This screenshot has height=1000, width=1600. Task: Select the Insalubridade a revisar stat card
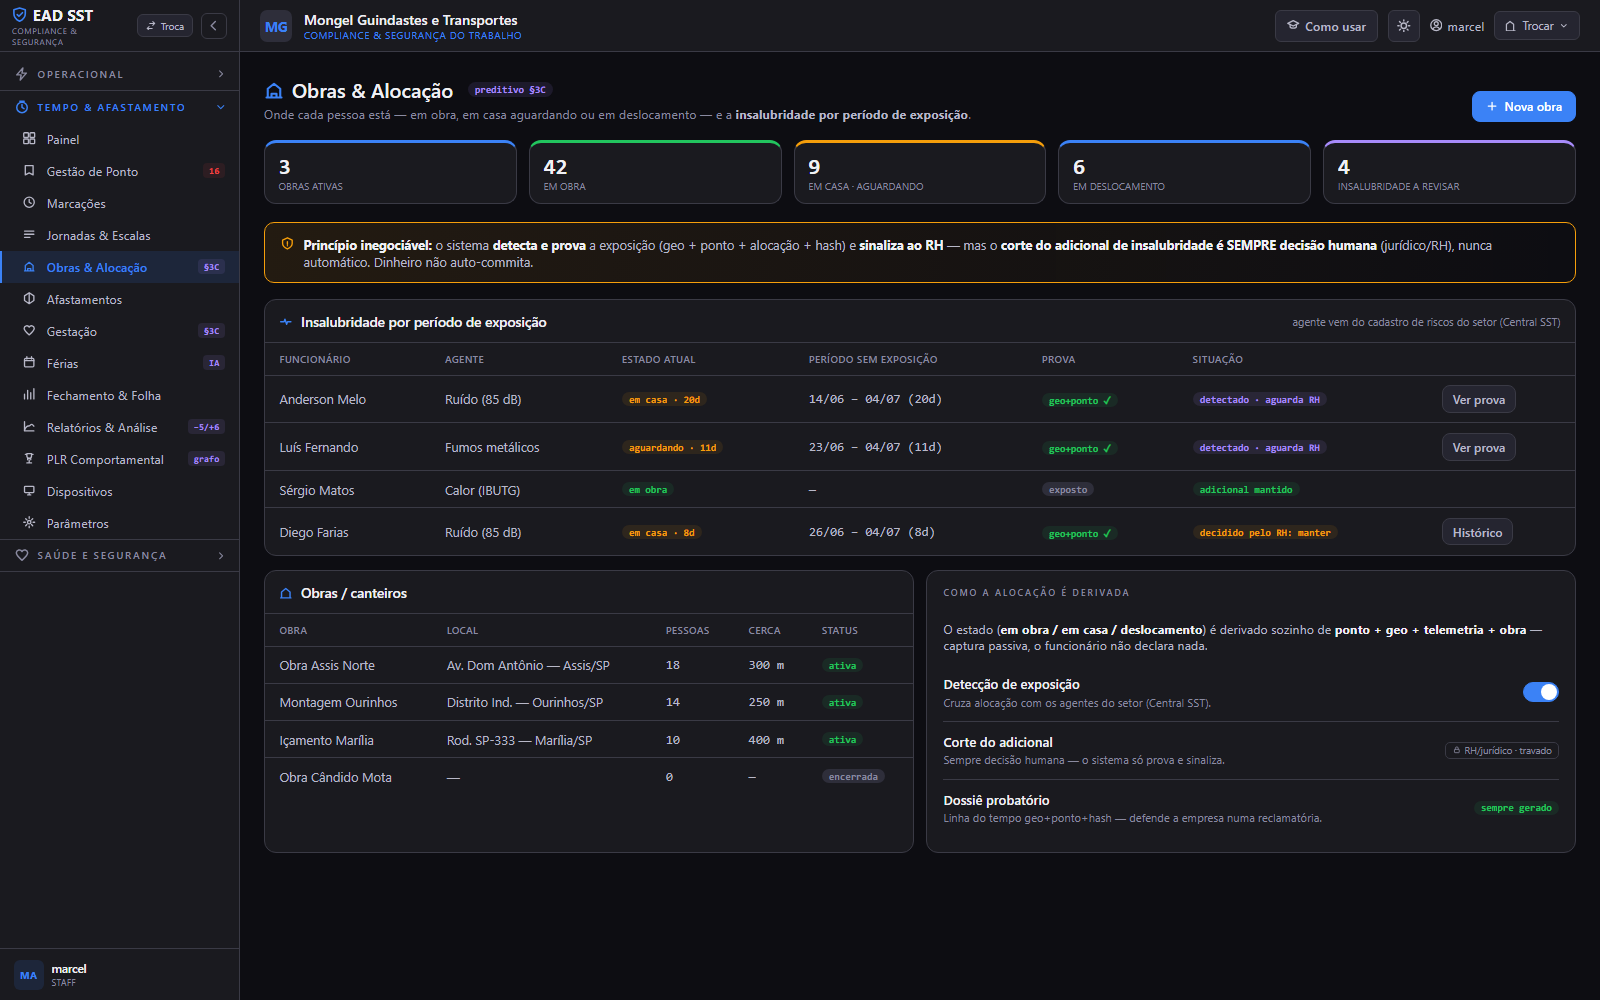pyautogui.click(x=1449, y=172)
